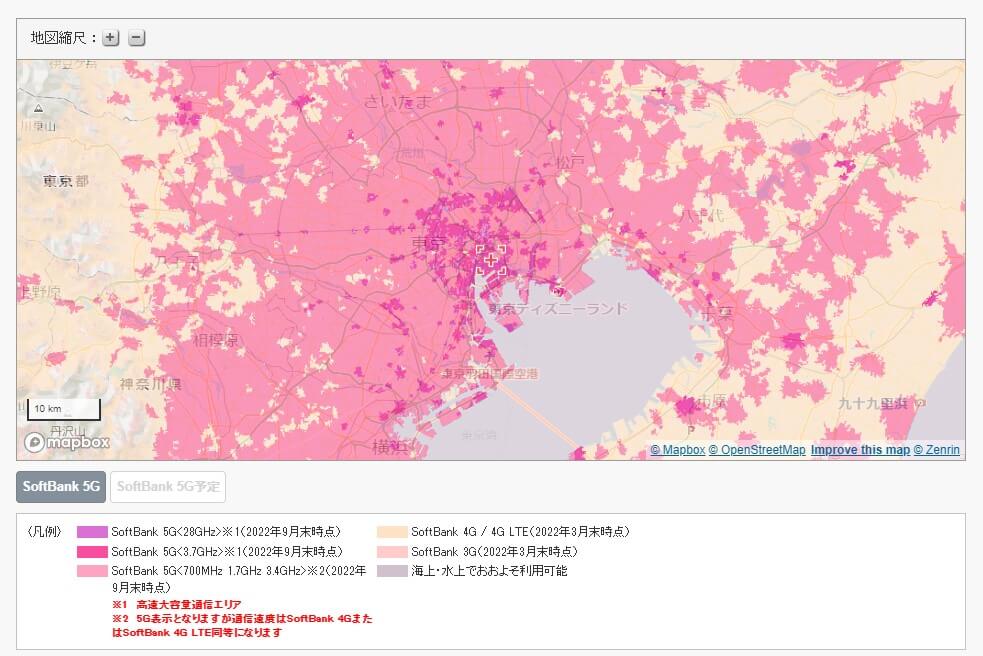
Task: Click the SoftBank 3G(2022年3月末時点) legend text
Action: click(494, 552)
